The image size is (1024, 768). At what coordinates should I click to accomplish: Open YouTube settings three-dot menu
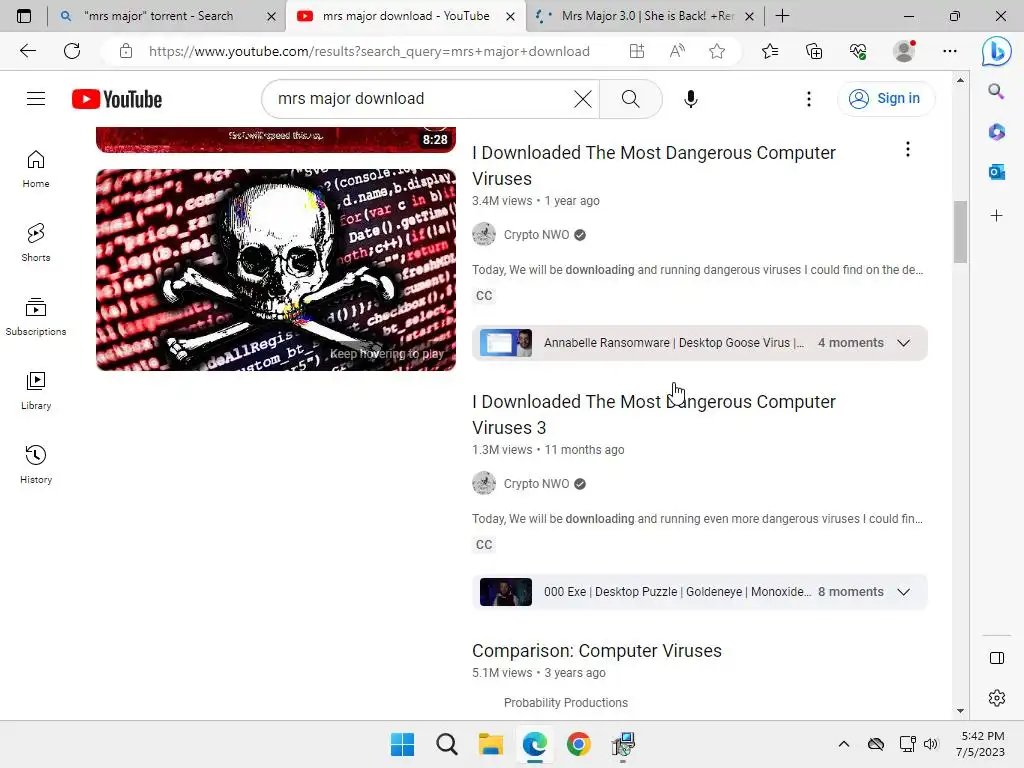point(808,99)
